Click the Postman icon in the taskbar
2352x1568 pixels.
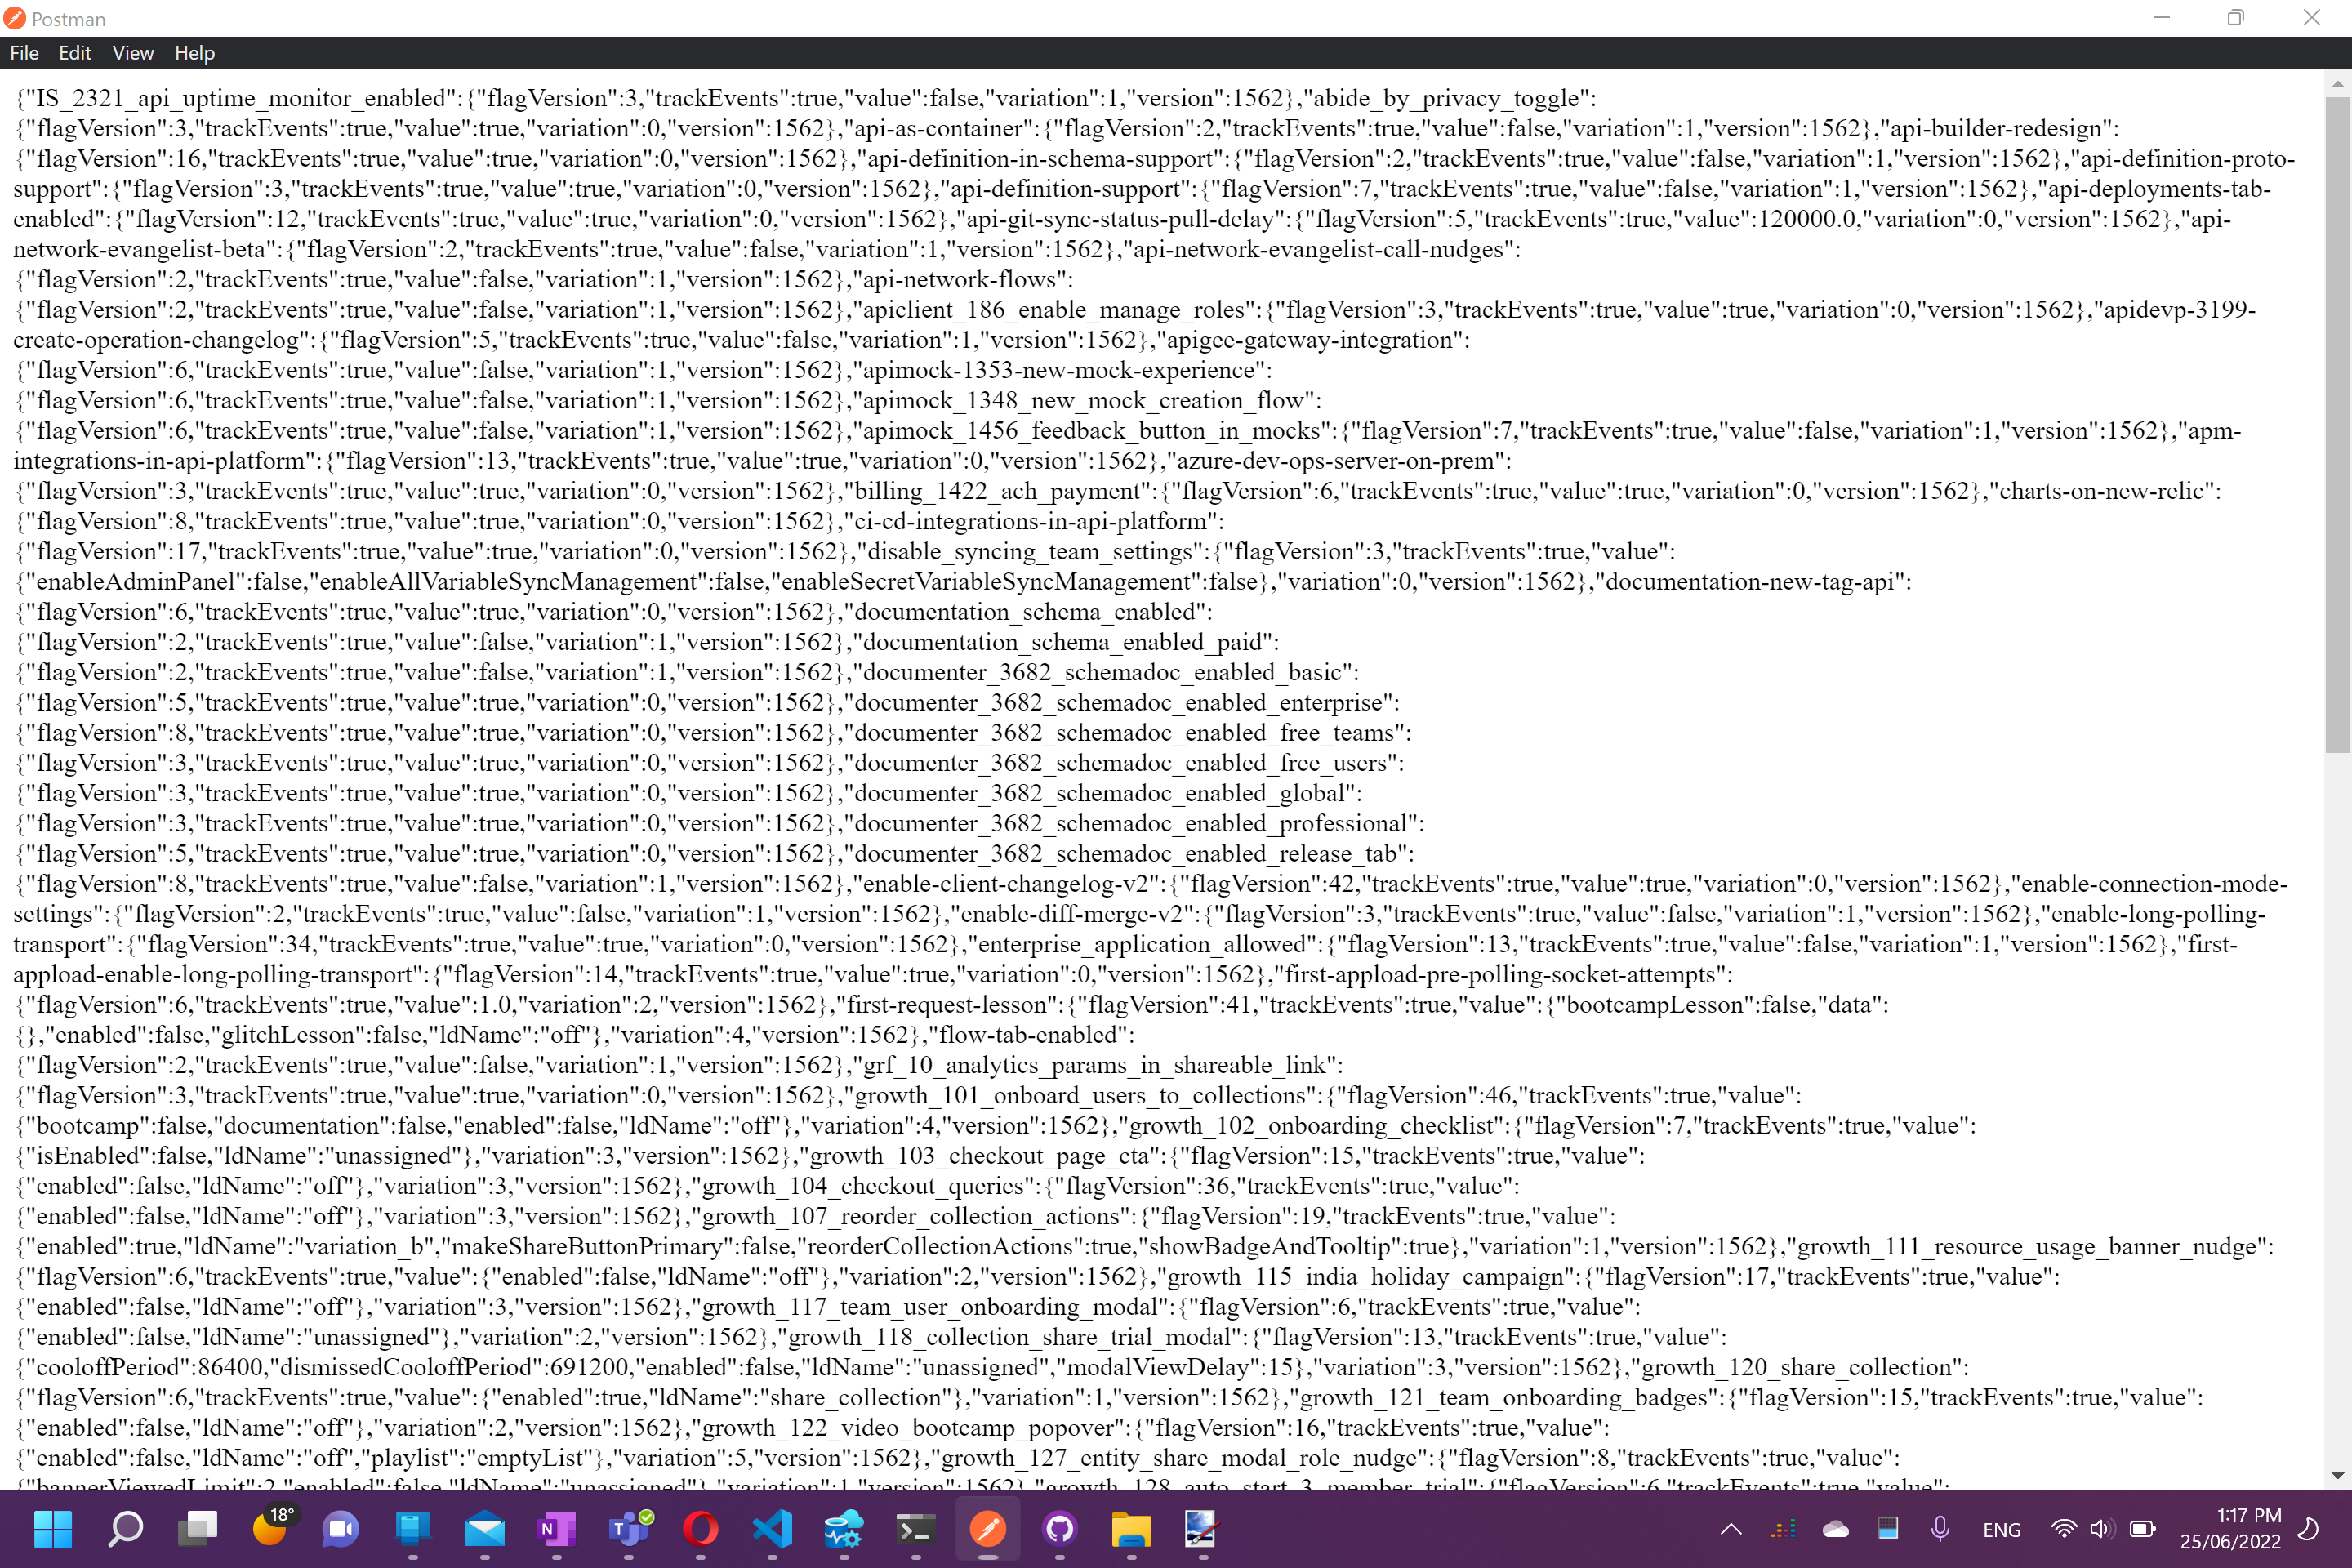(x=987, y=1528)
